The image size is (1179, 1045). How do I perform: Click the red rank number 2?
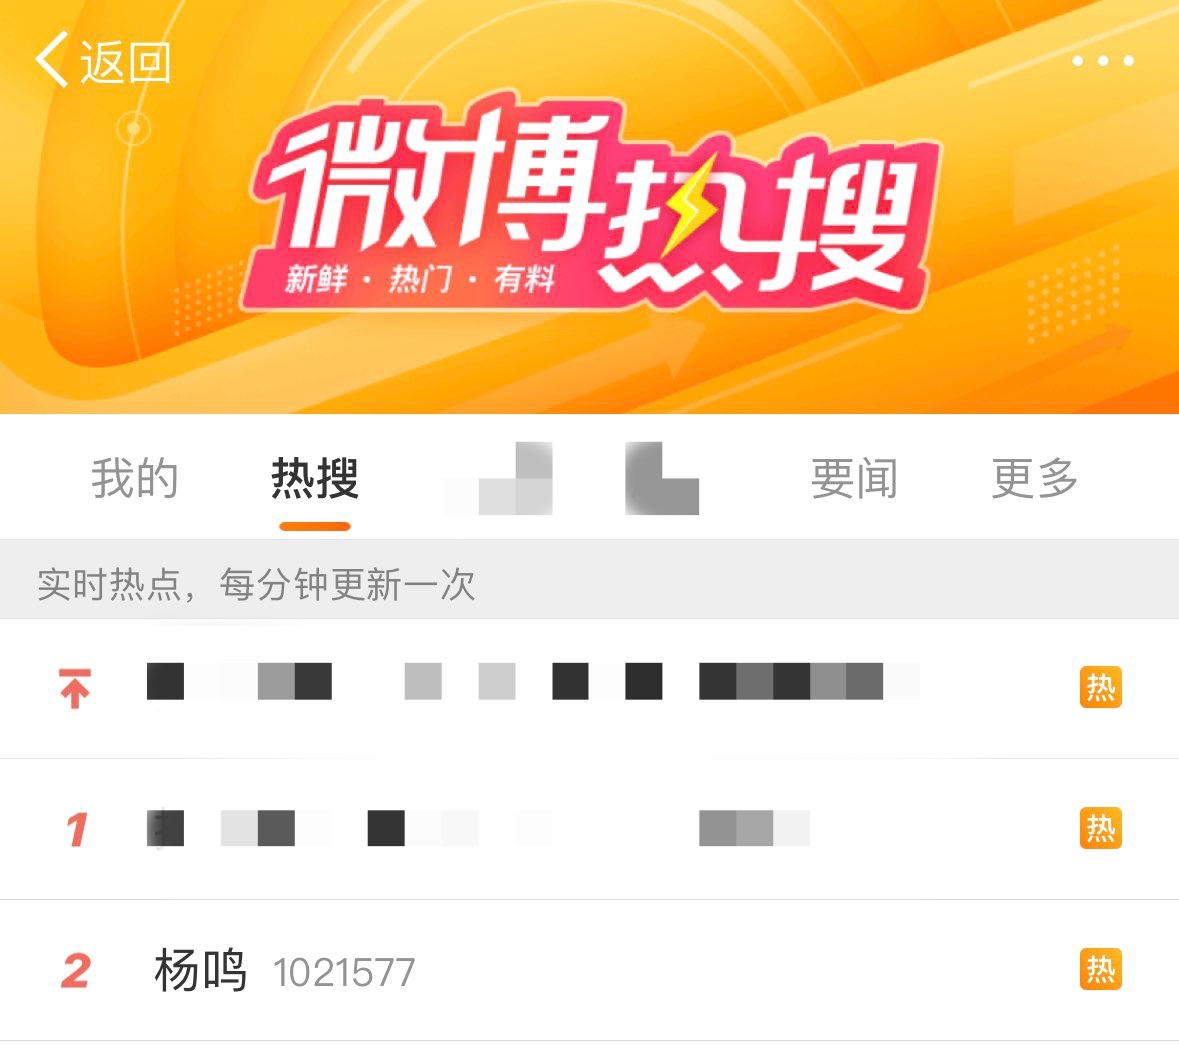(76, 971)
